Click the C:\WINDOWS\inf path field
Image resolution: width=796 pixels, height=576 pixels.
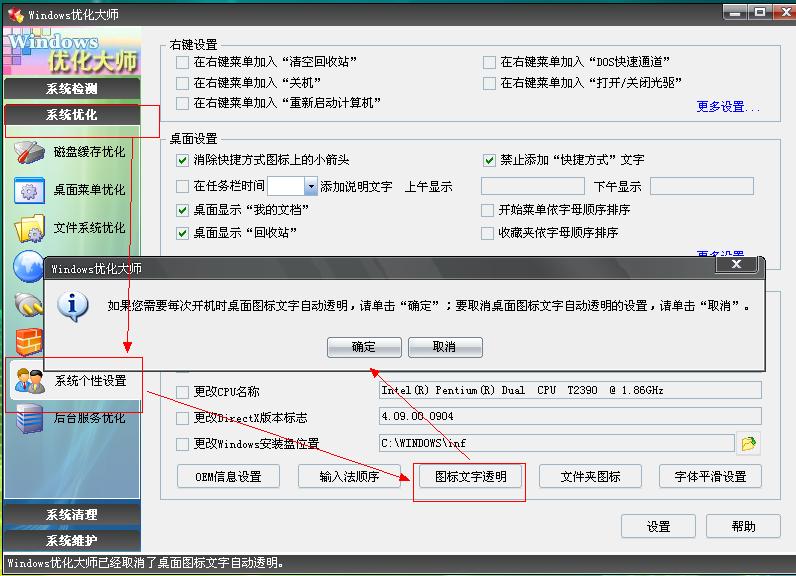[x=557, y=443]
